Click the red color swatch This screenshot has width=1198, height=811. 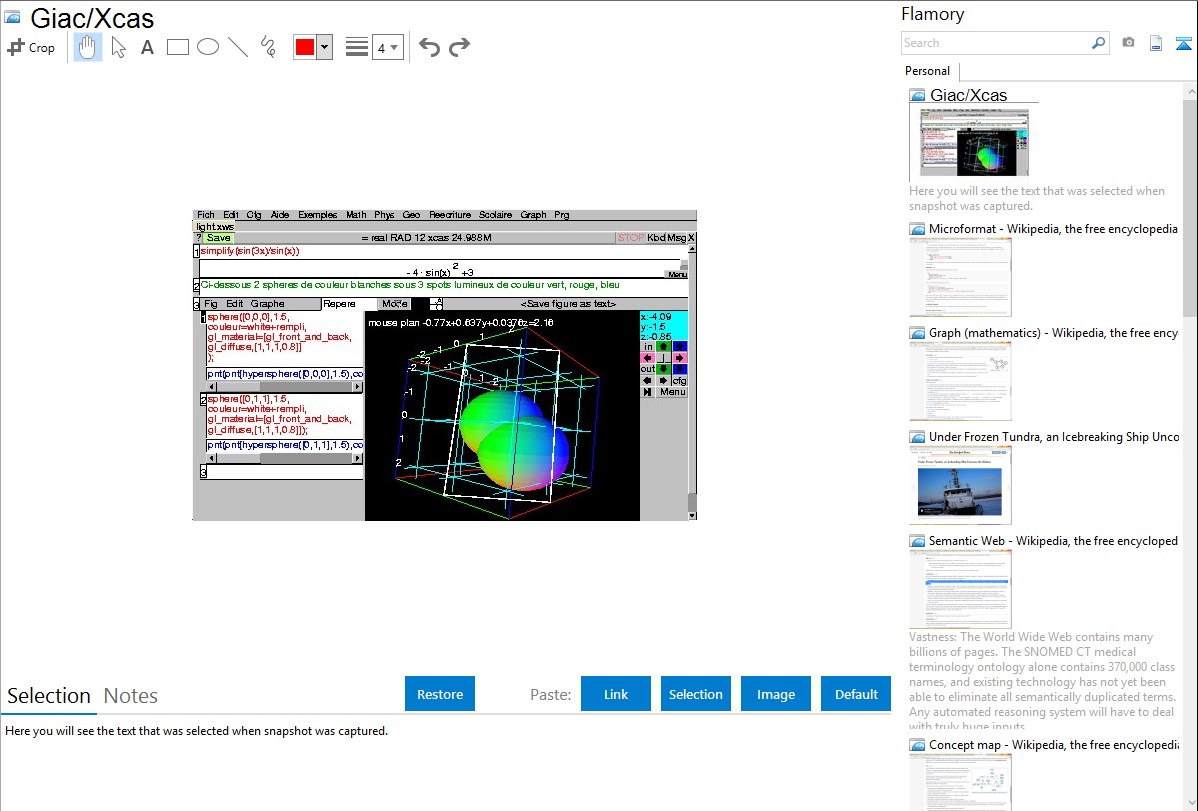coord(305,47)
